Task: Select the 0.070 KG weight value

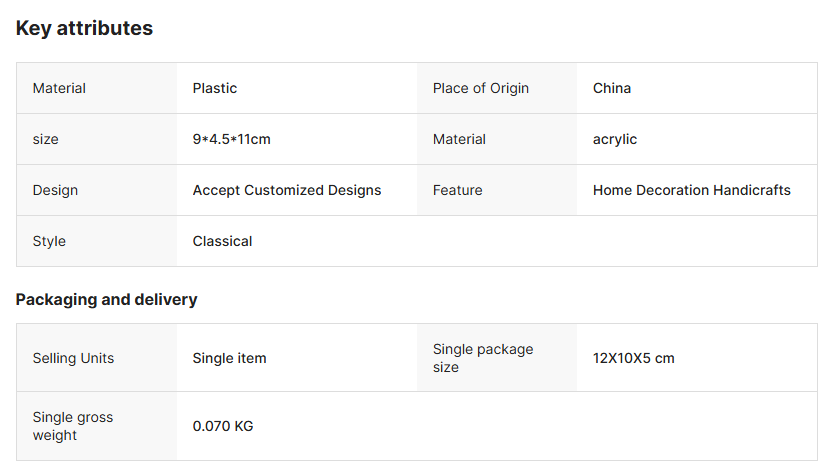Action: [x=223, y=426]
